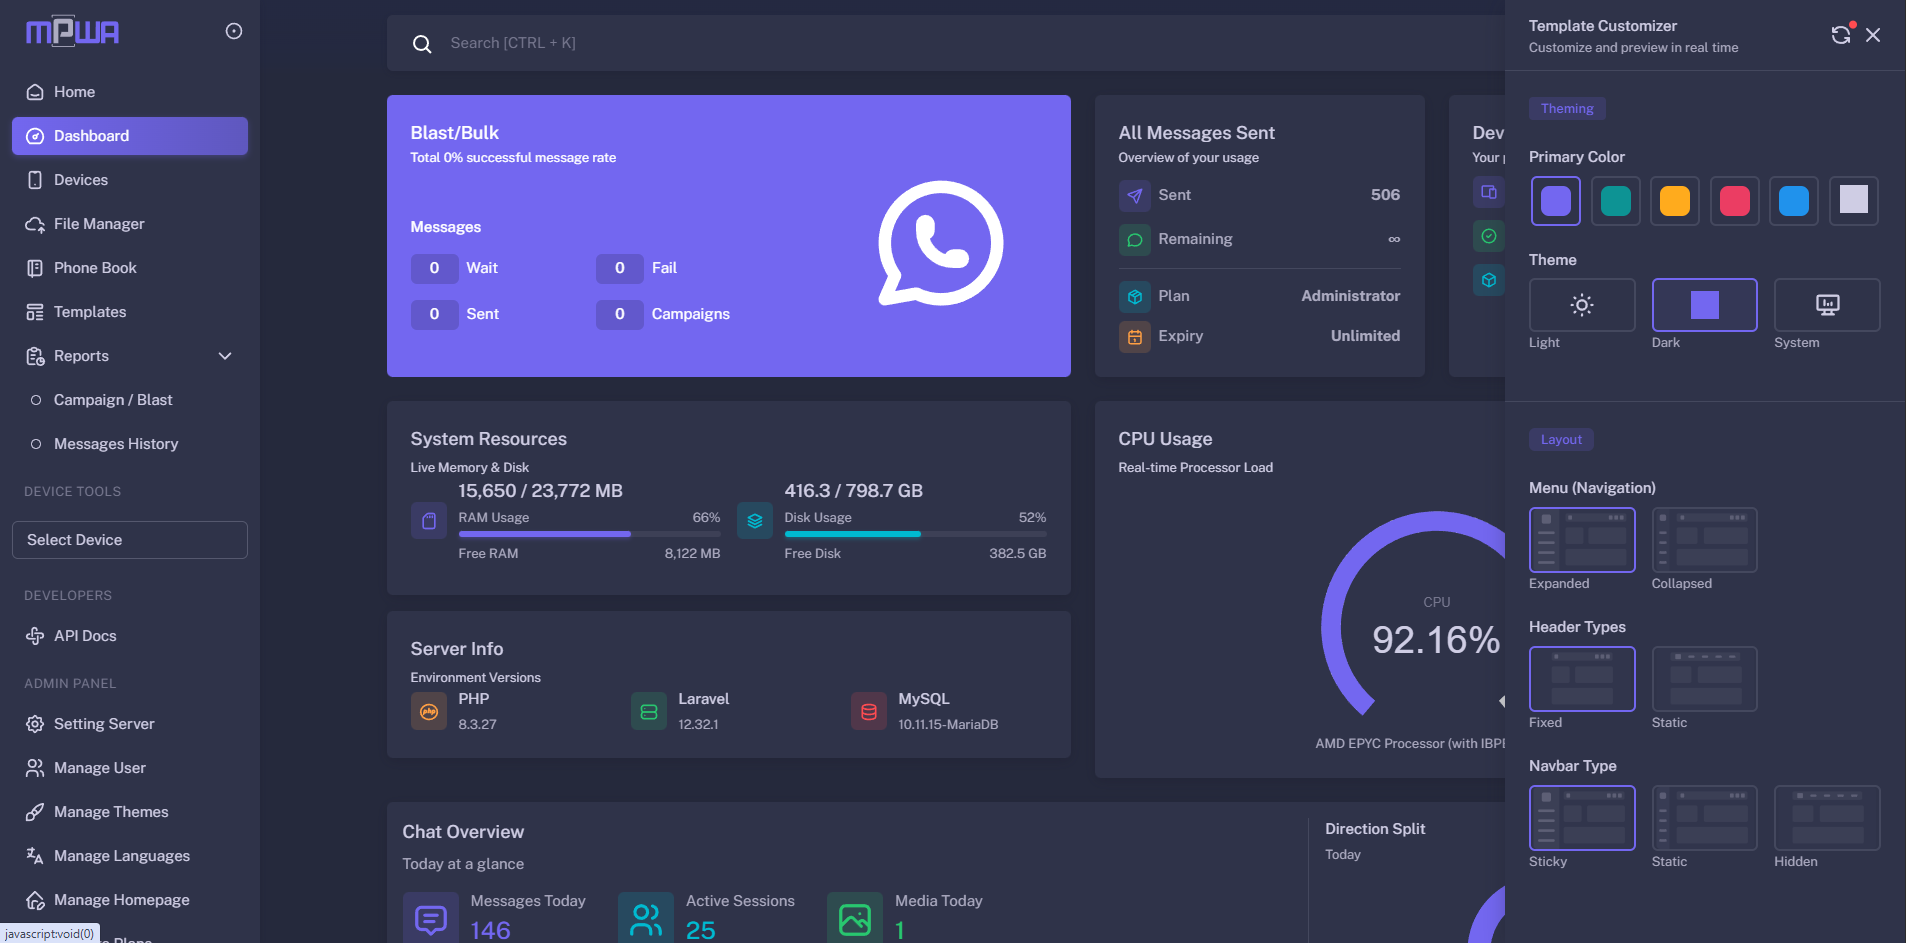
Task: Click the Sent paper plane icon
Action: pyautogui.click(x=1134, y=196)
